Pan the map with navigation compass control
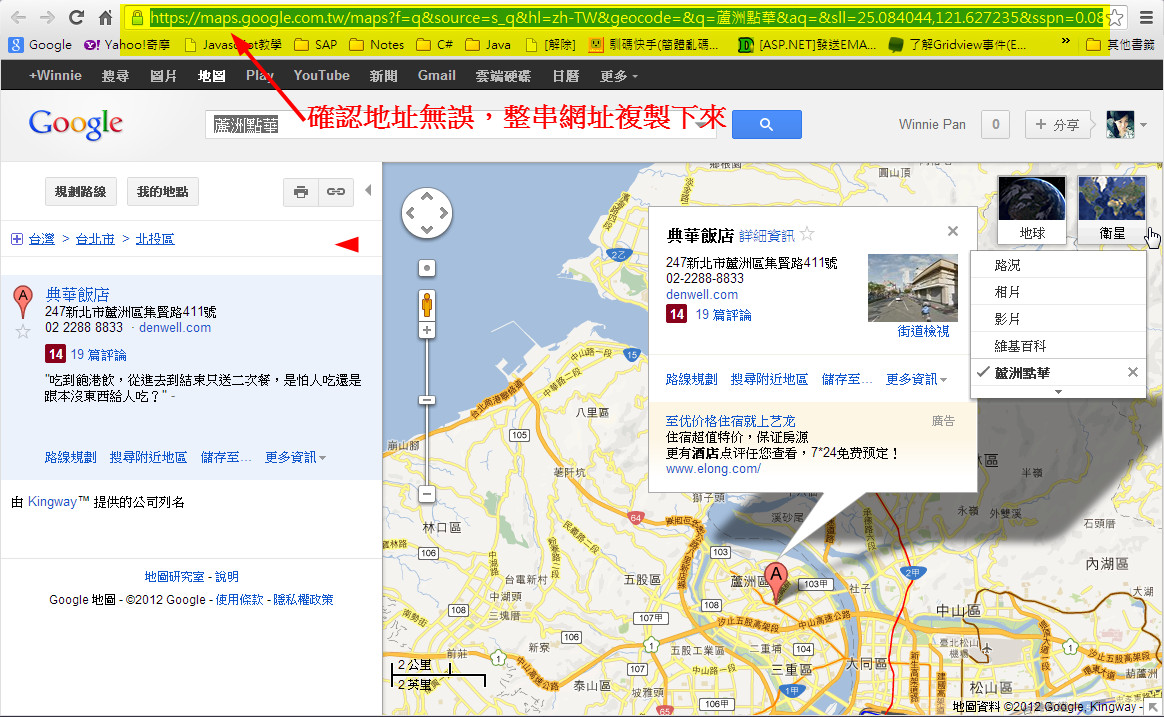Viewport: 1164px width, 717px height. [x=426, y=213]
